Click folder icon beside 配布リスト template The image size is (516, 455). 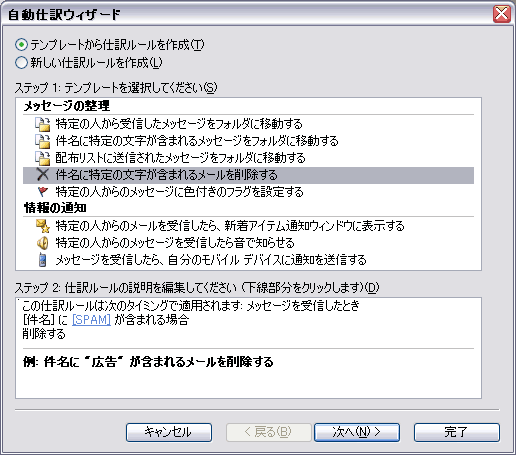point(43,158)
